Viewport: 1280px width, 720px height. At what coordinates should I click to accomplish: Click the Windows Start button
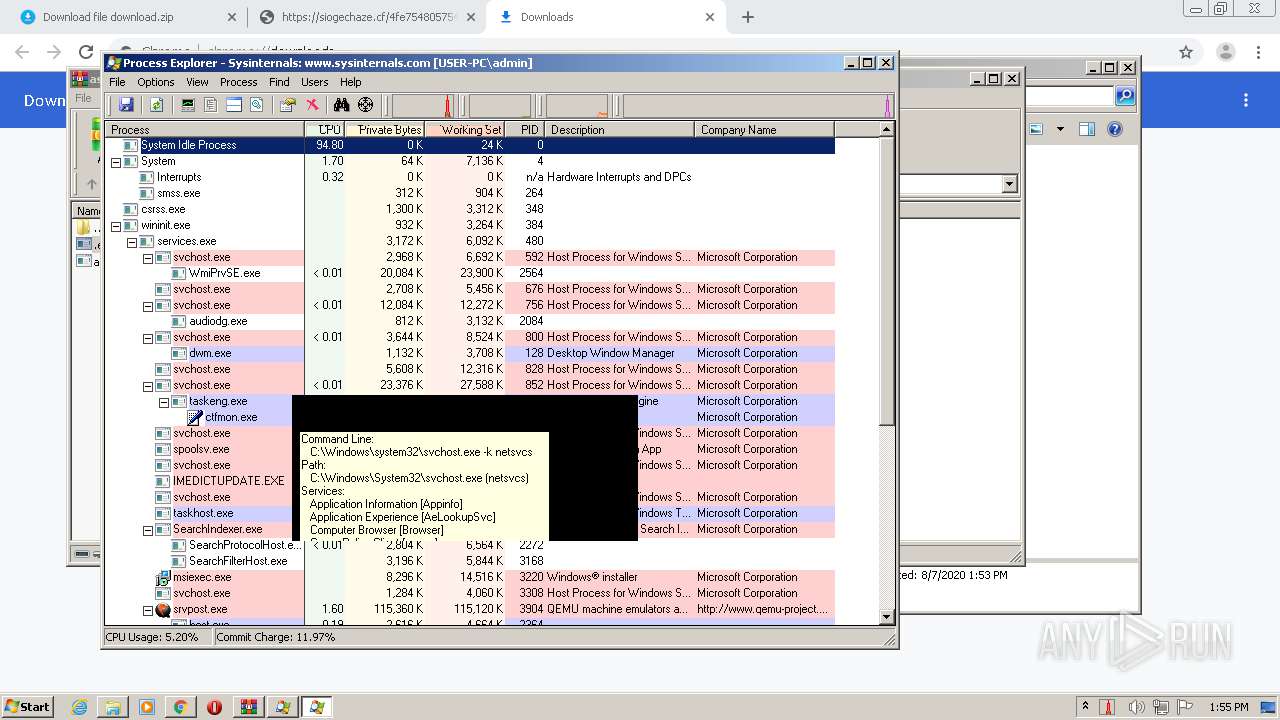pyautogui.click(x=28, y=706)
